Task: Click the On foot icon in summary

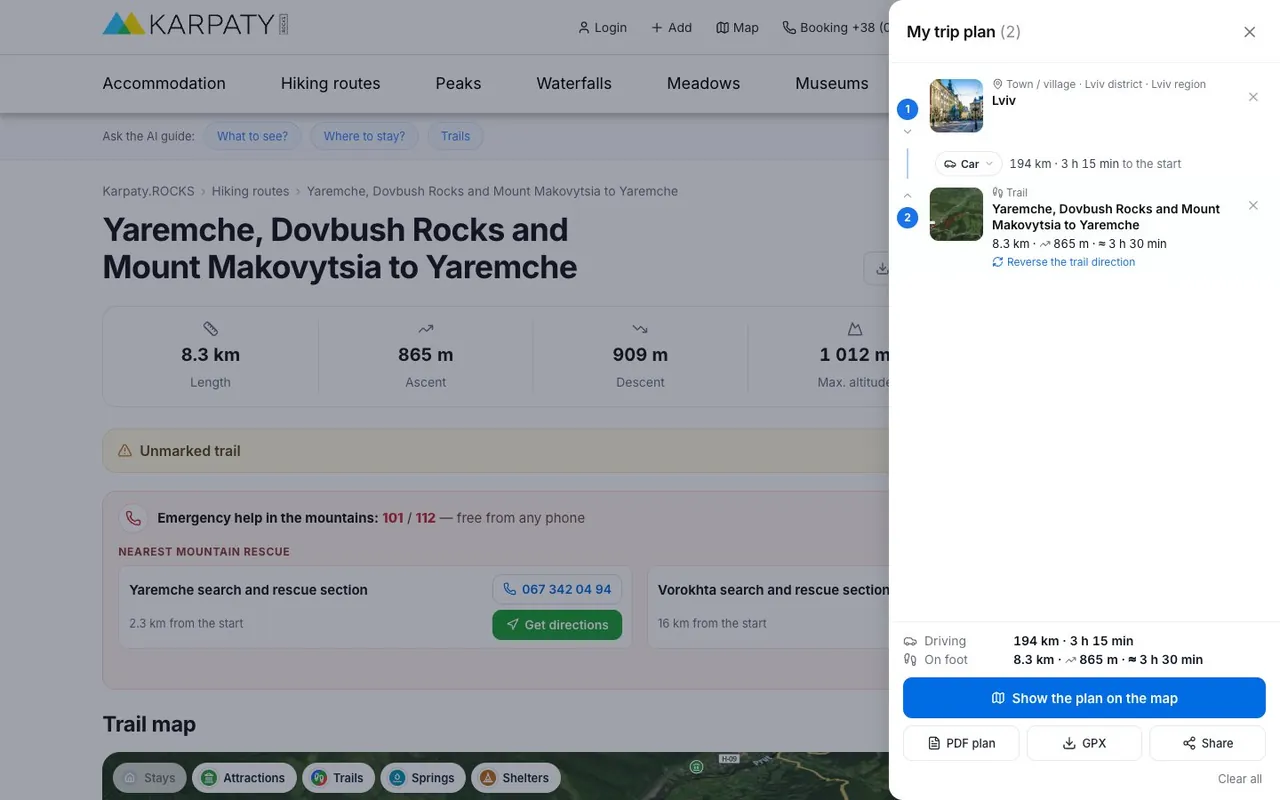Action: pos(910,660)
